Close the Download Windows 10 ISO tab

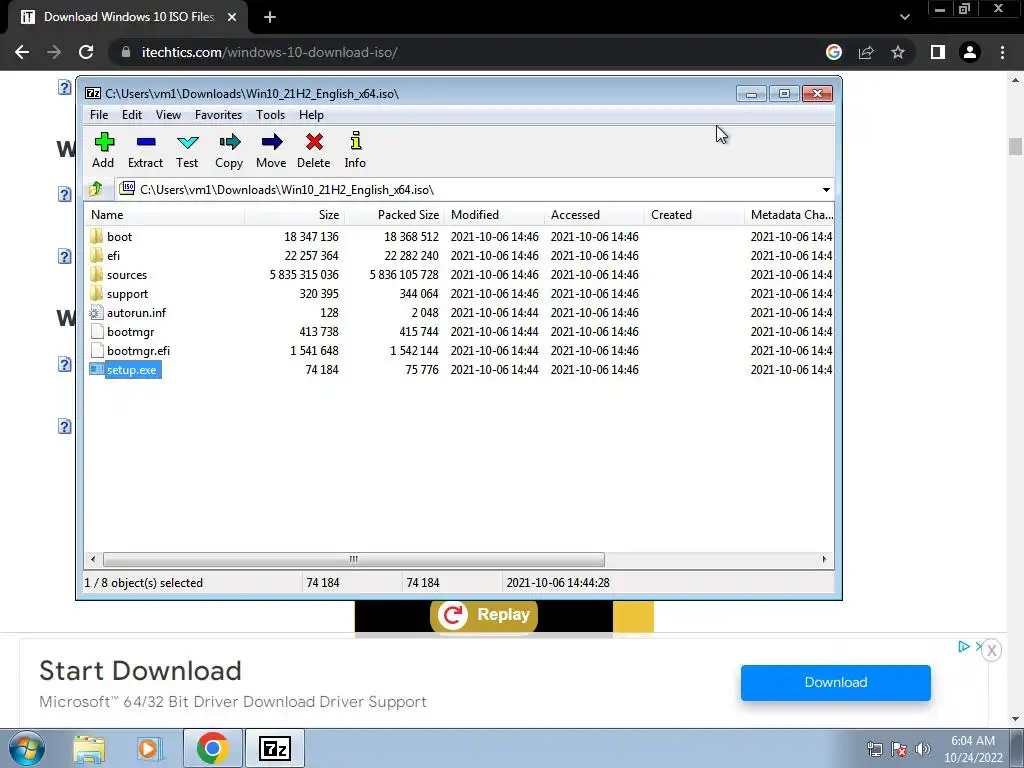tap(232, 17)
